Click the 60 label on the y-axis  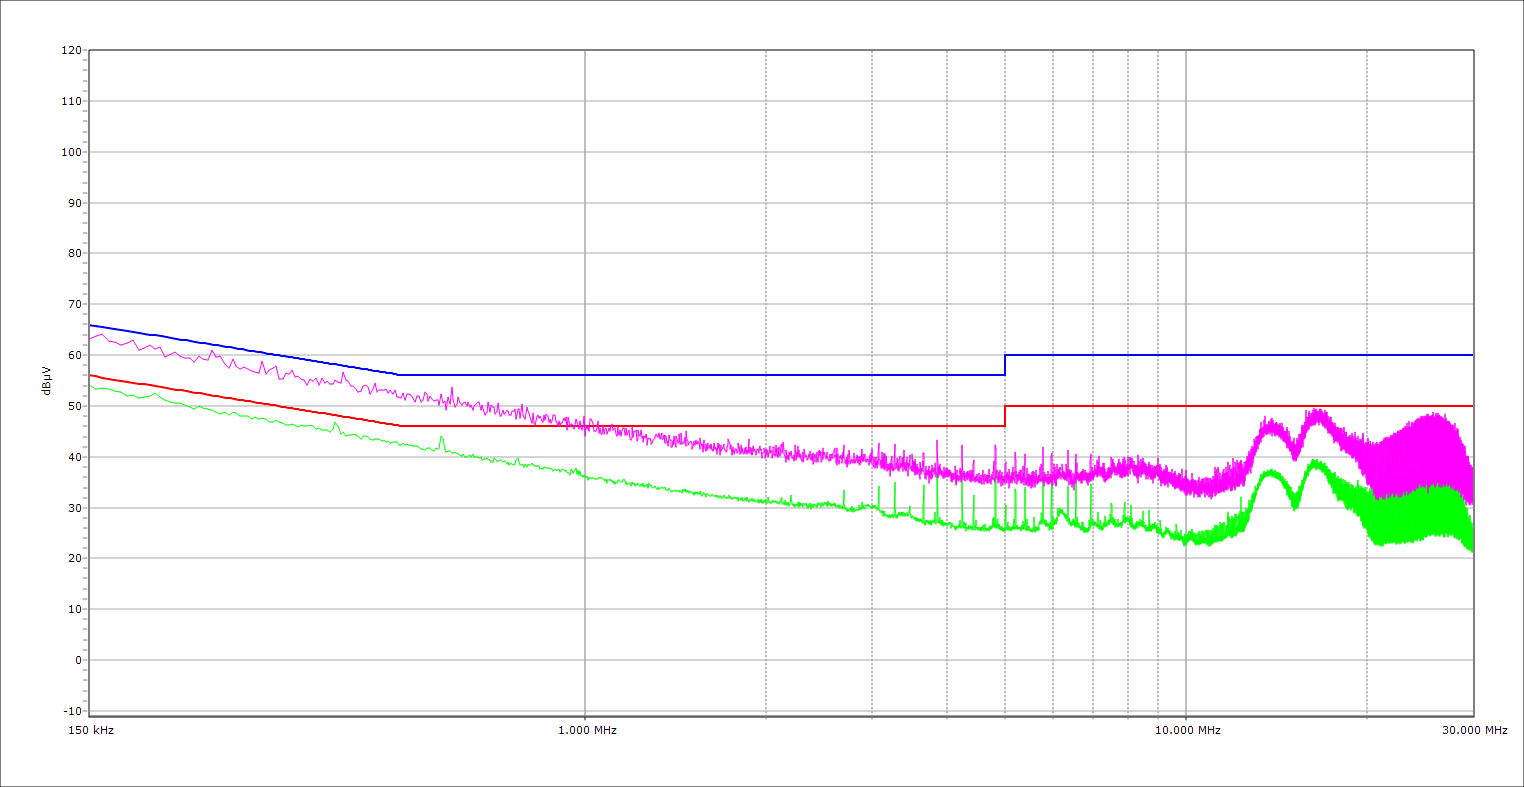coord(75,355)
